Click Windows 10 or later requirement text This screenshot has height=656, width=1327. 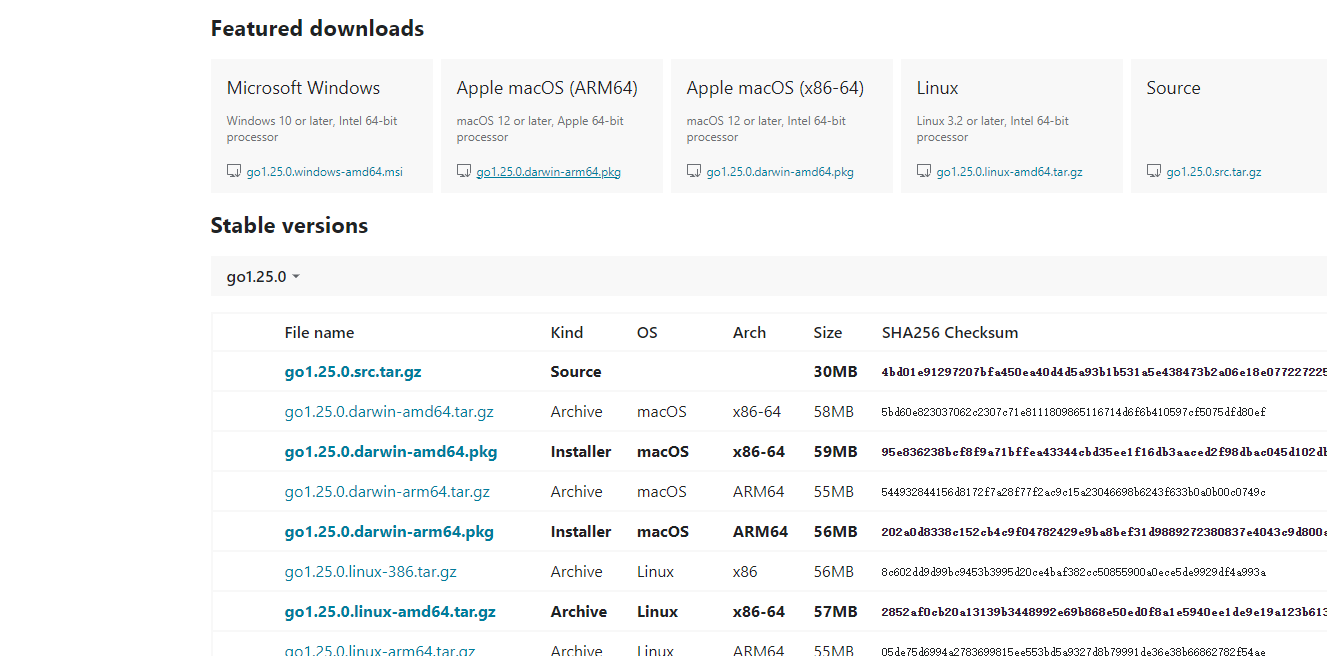click(312, 129)
